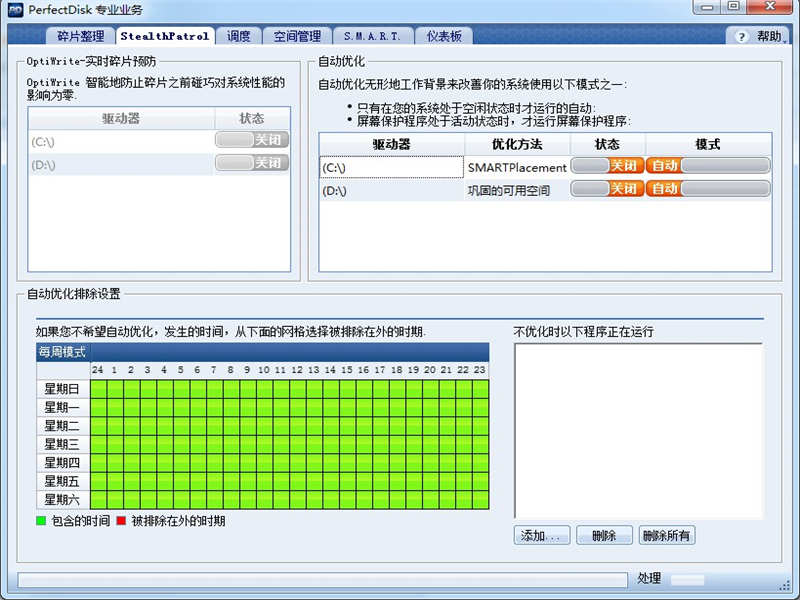Open the 仪表板 tab

443,36
